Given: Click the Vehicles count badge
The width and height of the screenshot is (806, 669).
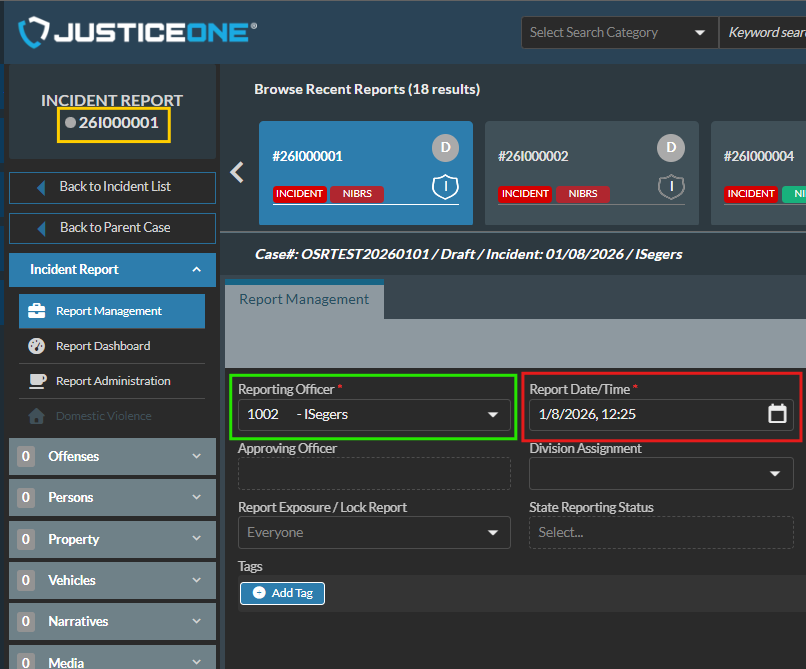Looking at the screenshot, I should [26, 581].
